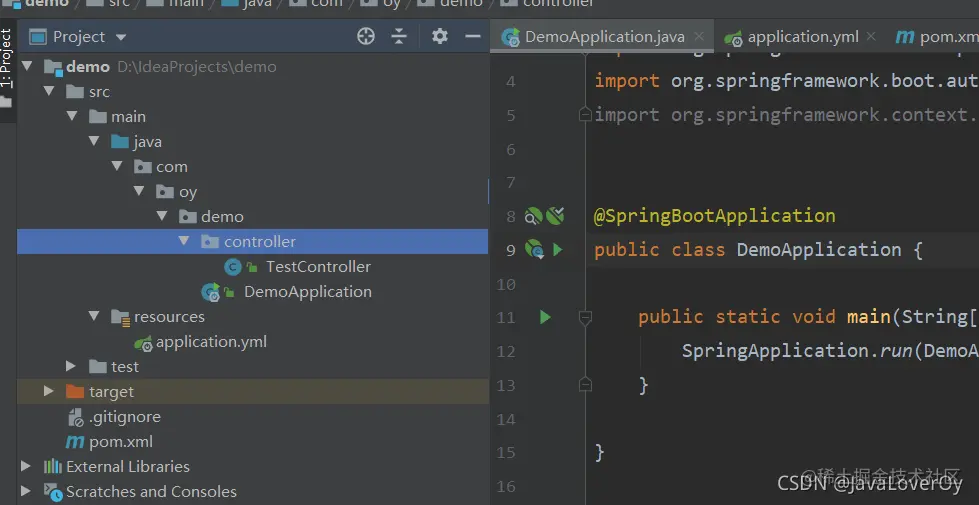This screenshot has width=979, height=505.
Task: Collapse the java folder arrow
Action: coord(94,141)
